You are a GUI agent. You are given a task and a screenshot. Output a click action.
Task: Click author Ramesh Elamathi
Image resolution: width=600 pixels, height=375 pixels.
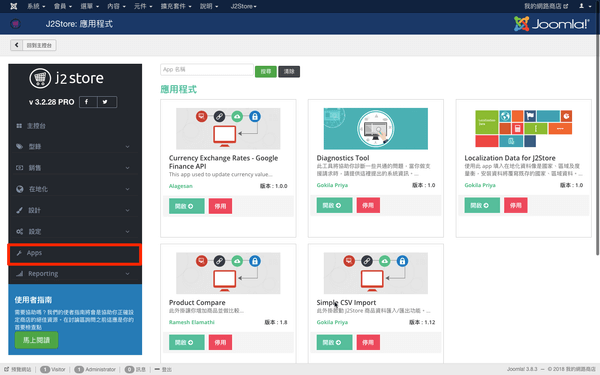click(x=192, y=322)
